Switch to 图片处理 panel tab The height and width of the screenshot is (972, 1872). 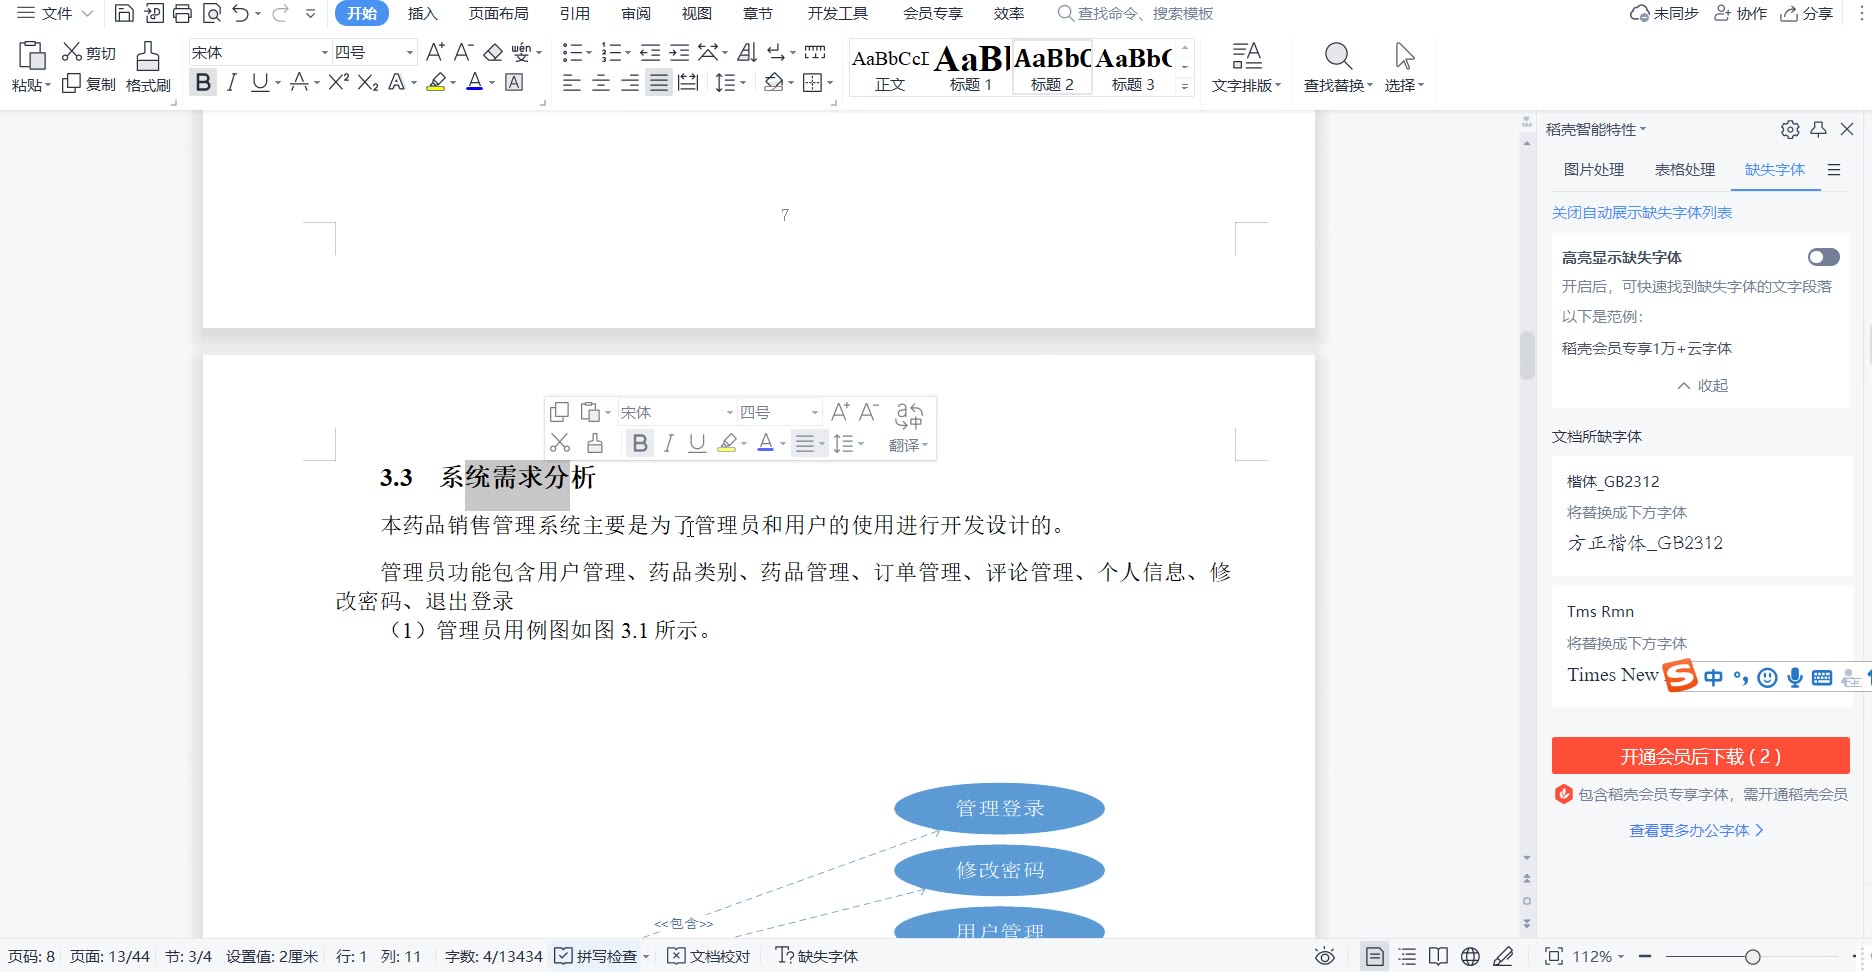pos(1594,169)
